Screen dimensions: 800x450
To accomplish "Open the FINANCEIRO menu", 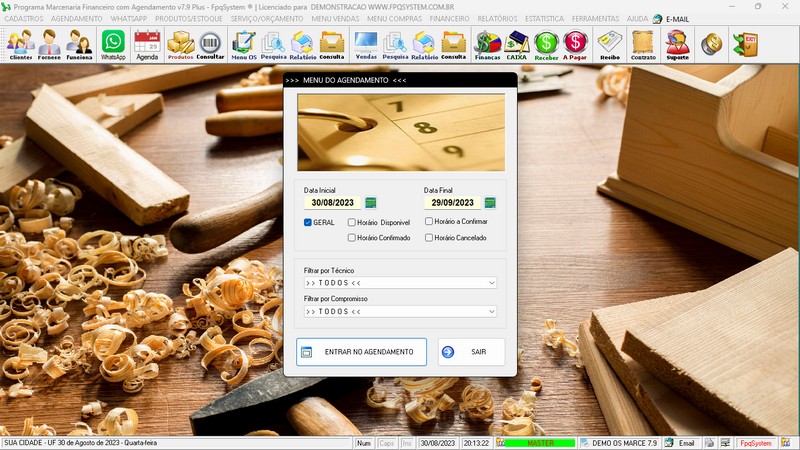I will [x=449, y=19].
